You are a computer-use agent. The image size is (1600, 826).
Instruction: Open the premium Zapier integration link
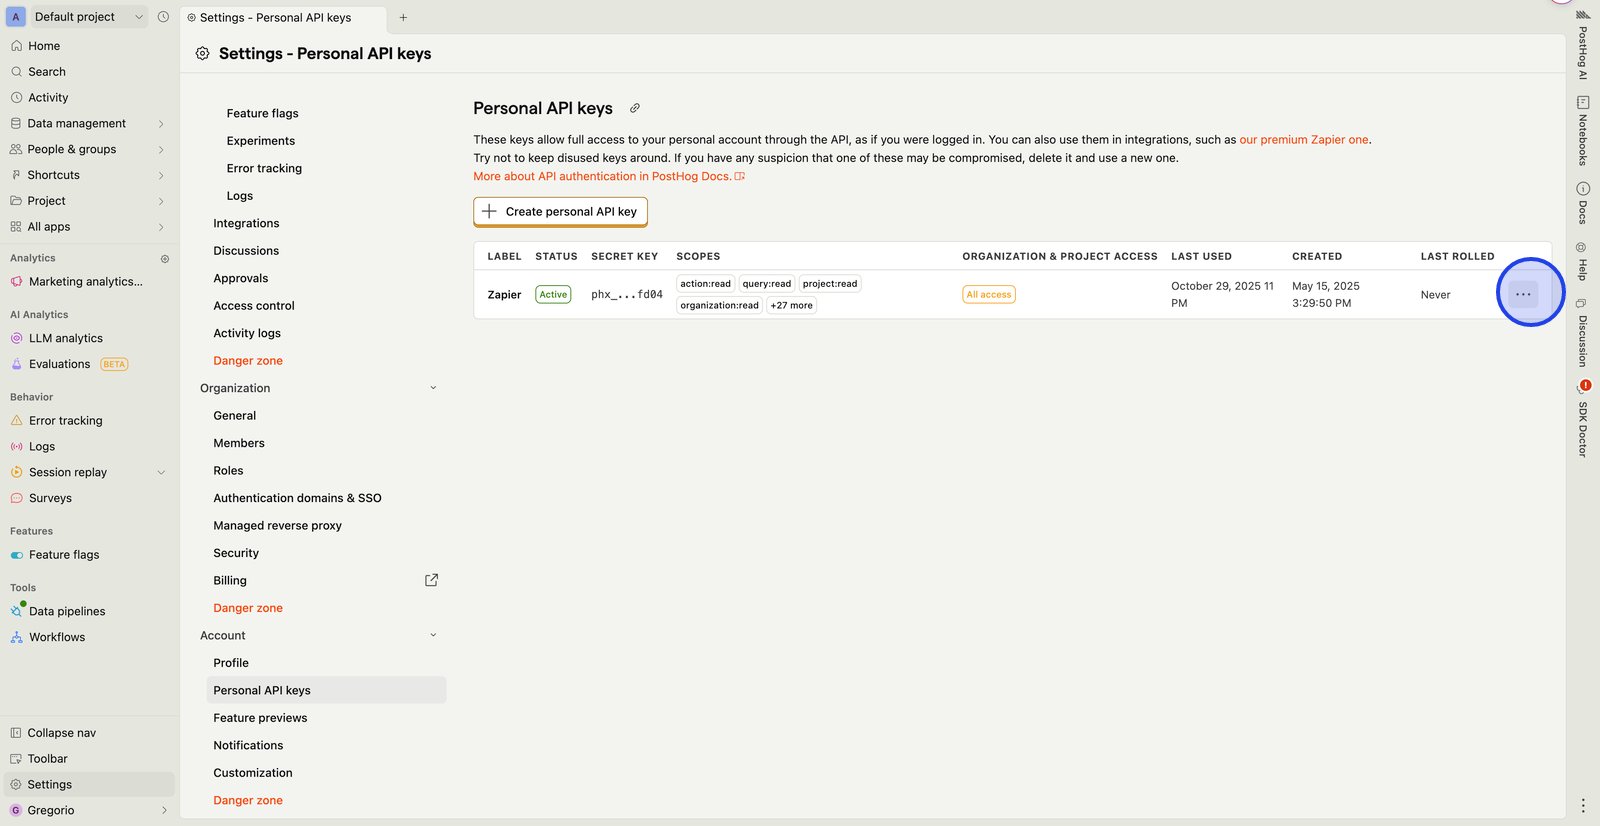(1303, 140)
